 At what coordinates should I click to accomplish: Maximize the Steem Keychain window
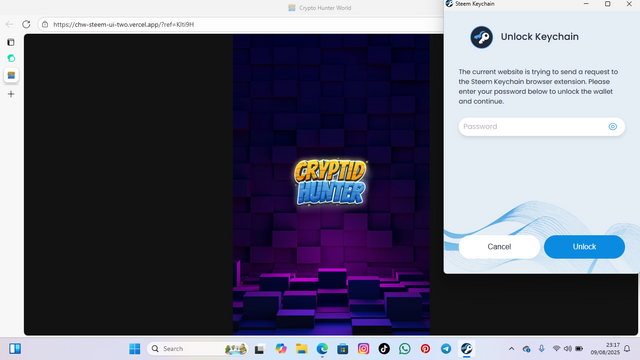tap(608, 4)
